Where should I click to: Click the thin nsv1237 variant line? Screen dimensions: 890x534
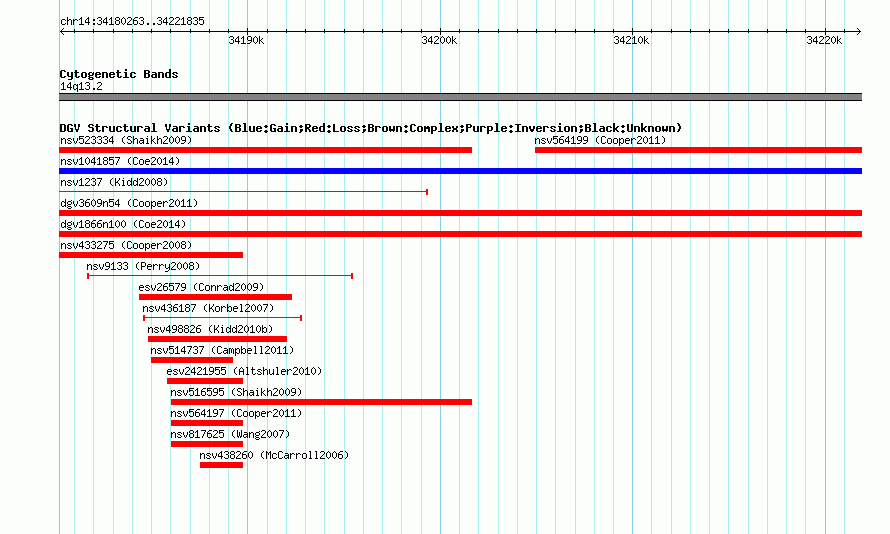coord(244,192)
